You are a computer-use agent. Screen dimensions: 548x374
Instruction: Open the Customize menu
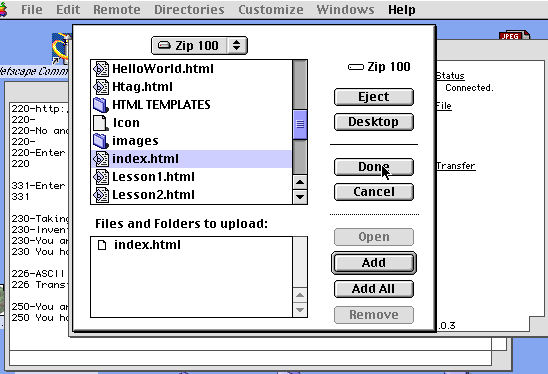coord(271,9)
